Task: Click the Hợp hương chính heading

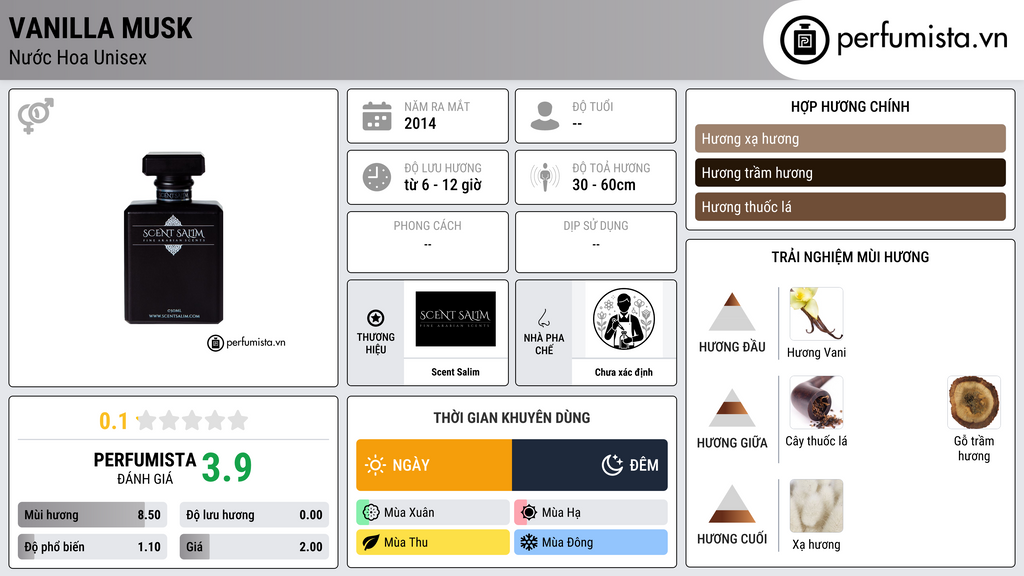Action: click(x=850, y=106)
